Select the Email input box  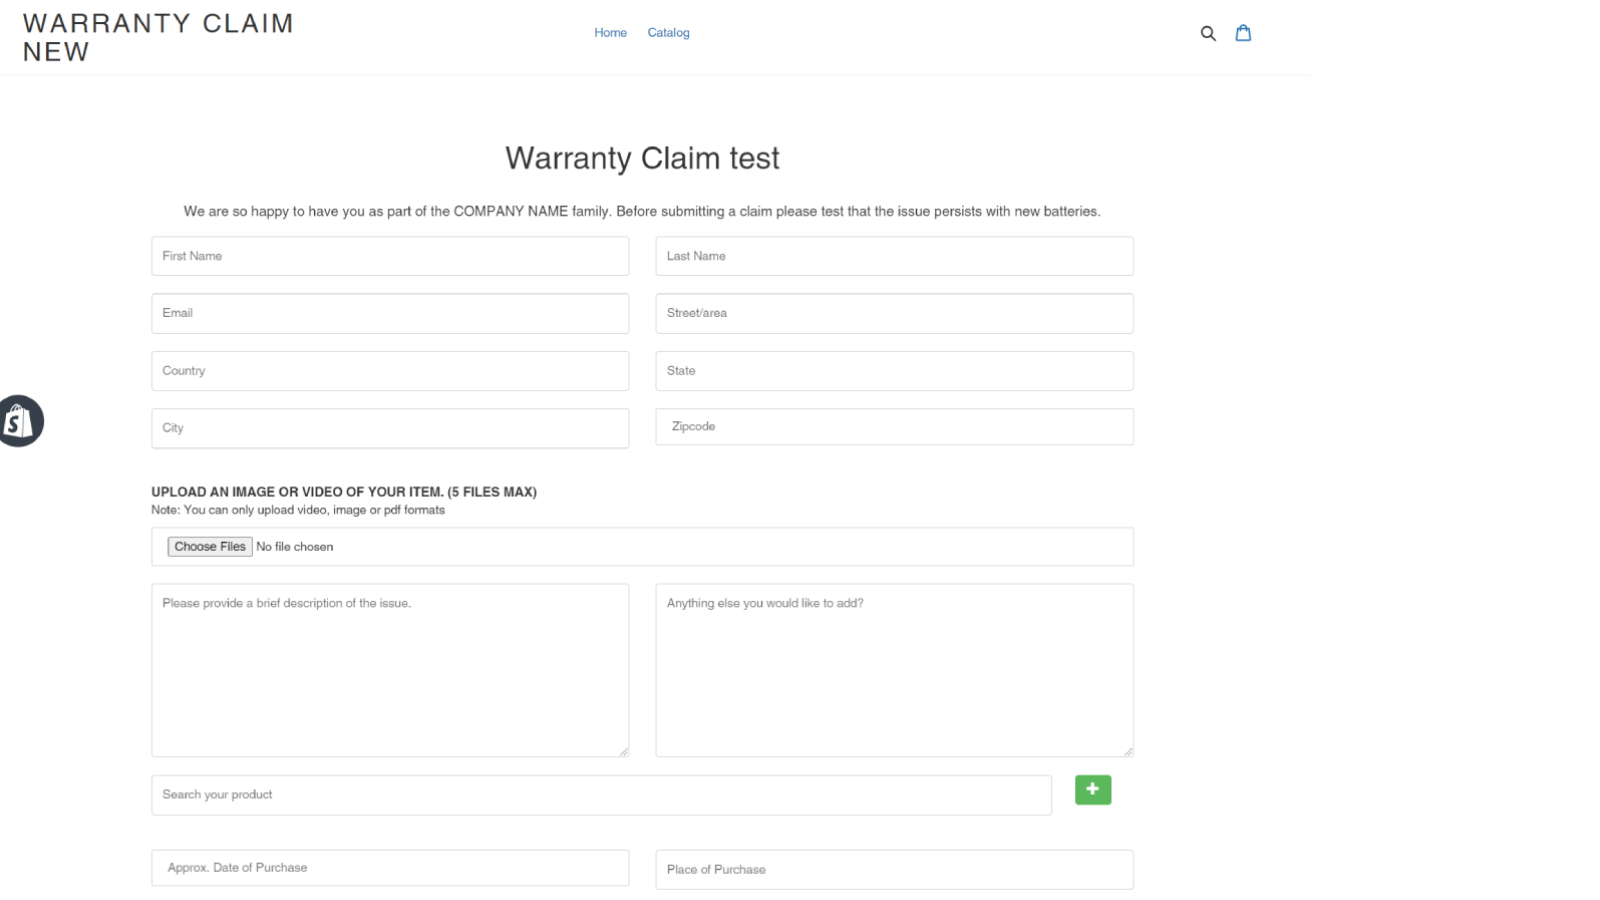pyautogui.click(x=390, y=313)
